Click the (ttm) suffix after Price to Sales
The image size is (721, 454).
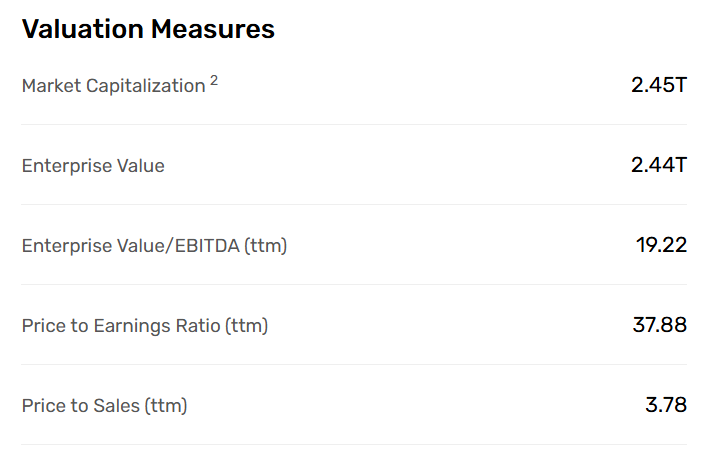pyautogui.click(x=166, y=406)
